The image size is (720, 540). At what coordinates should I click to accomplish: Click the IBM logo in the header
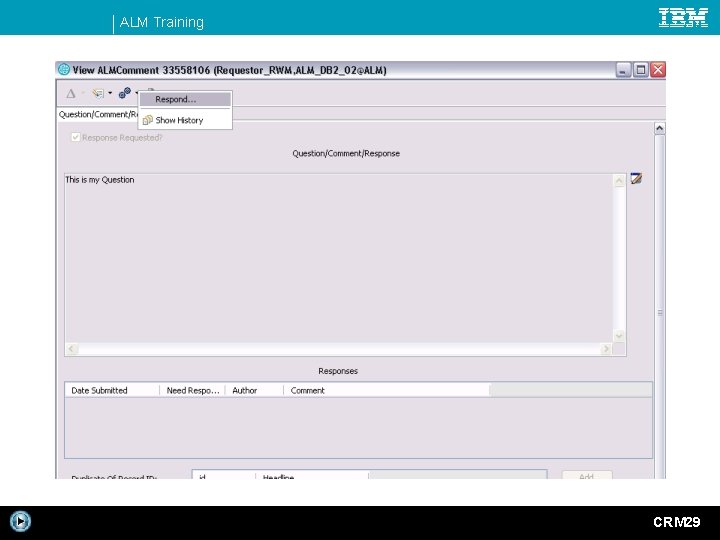click(x=683, y=17)
